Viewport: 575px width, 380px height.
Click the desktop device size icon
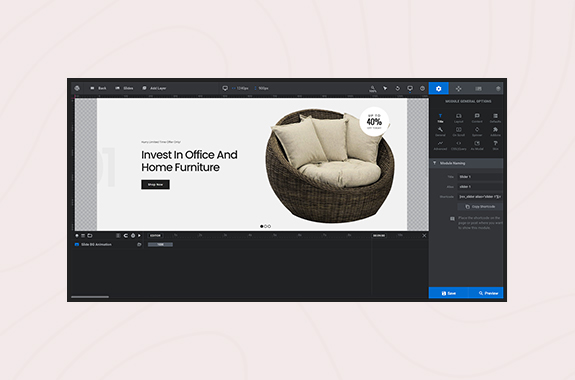point(225,88)
